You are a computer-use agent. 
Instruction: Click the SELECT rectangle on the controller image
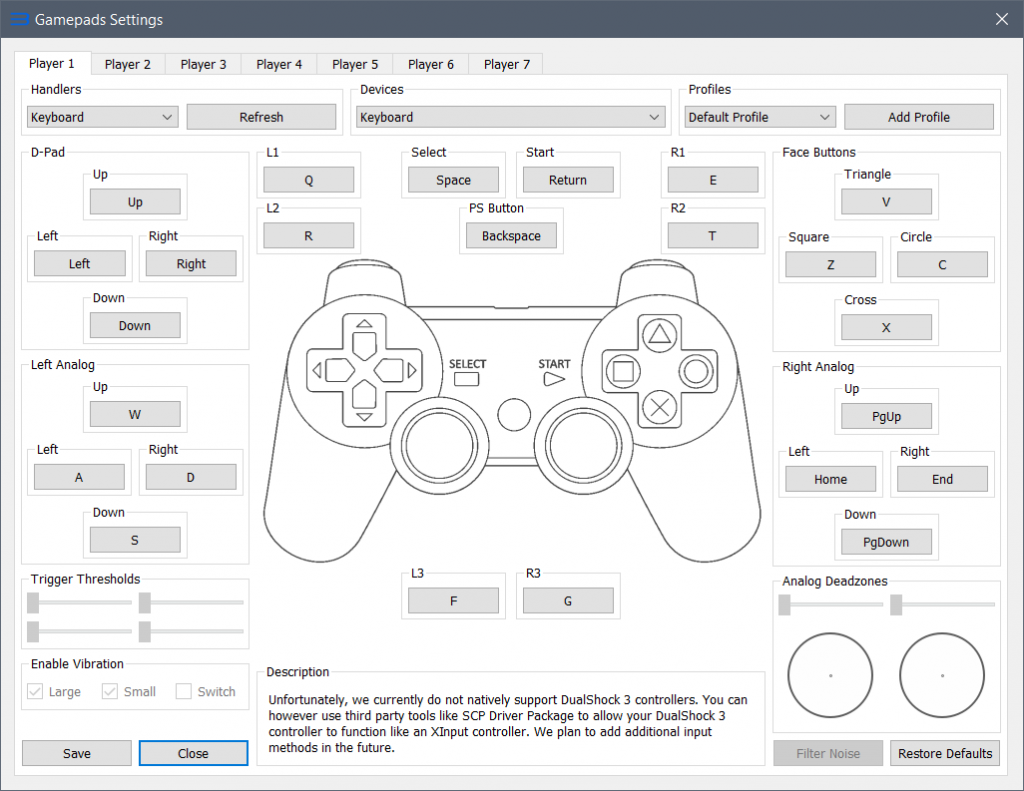(467, 379)
